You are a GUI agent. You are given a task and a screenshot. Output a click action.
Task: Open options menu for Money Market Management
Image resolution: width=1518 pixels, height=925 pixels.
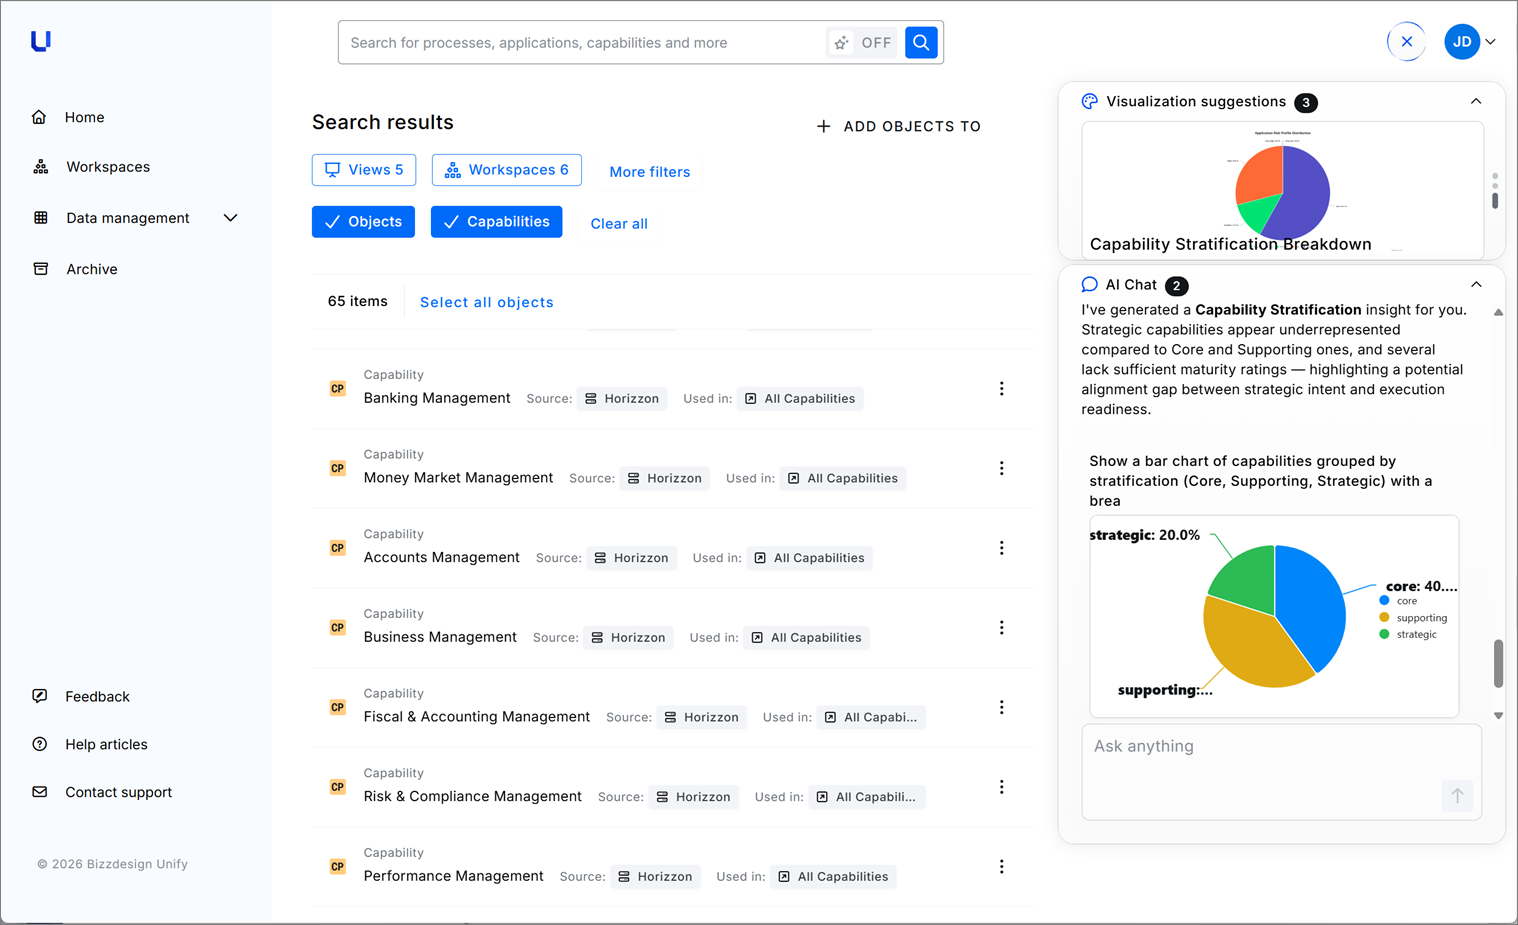(x=1001, y=469)
